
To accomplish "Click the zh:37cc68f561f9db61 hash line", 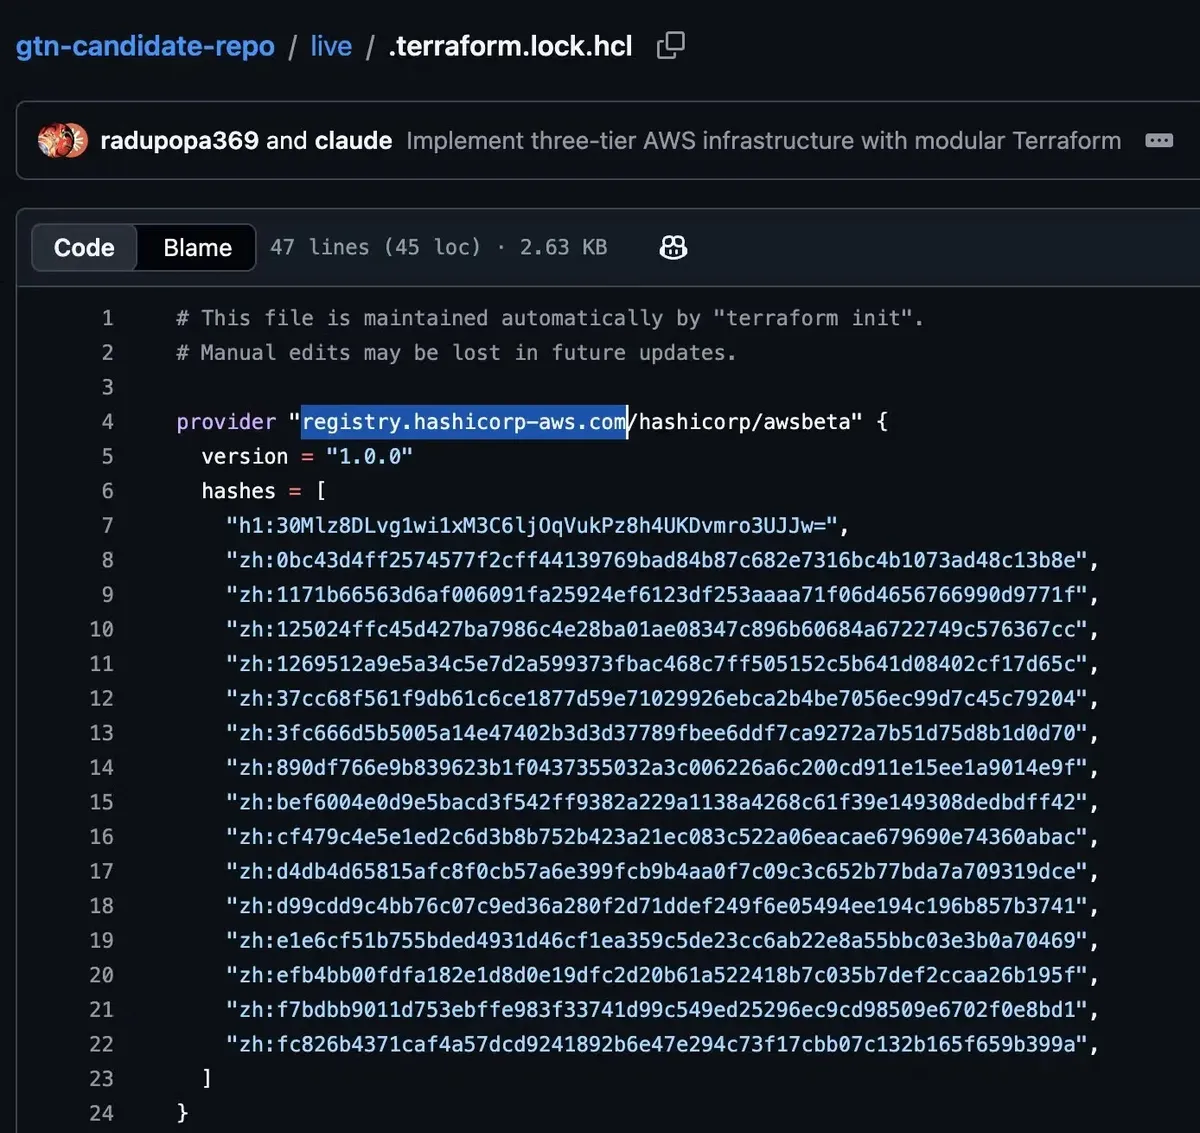I will tap(663, 698).
